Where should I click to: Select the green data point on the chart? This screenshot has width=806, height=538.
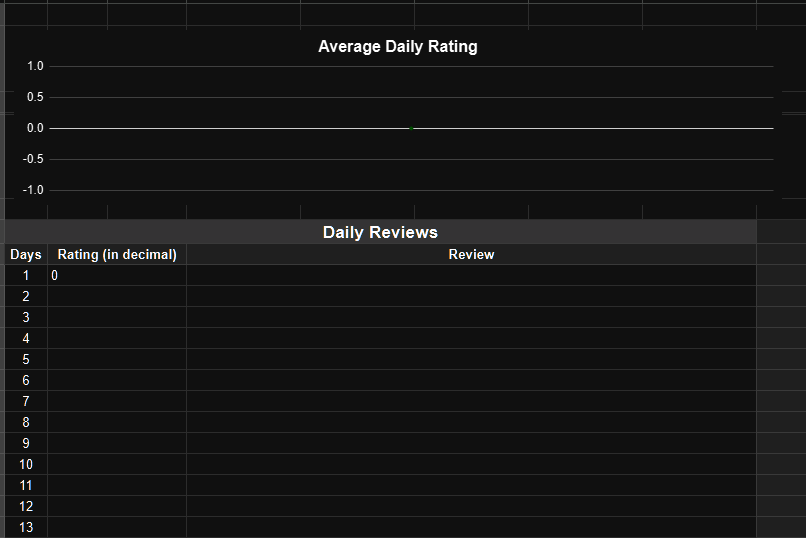click(411, 128)
